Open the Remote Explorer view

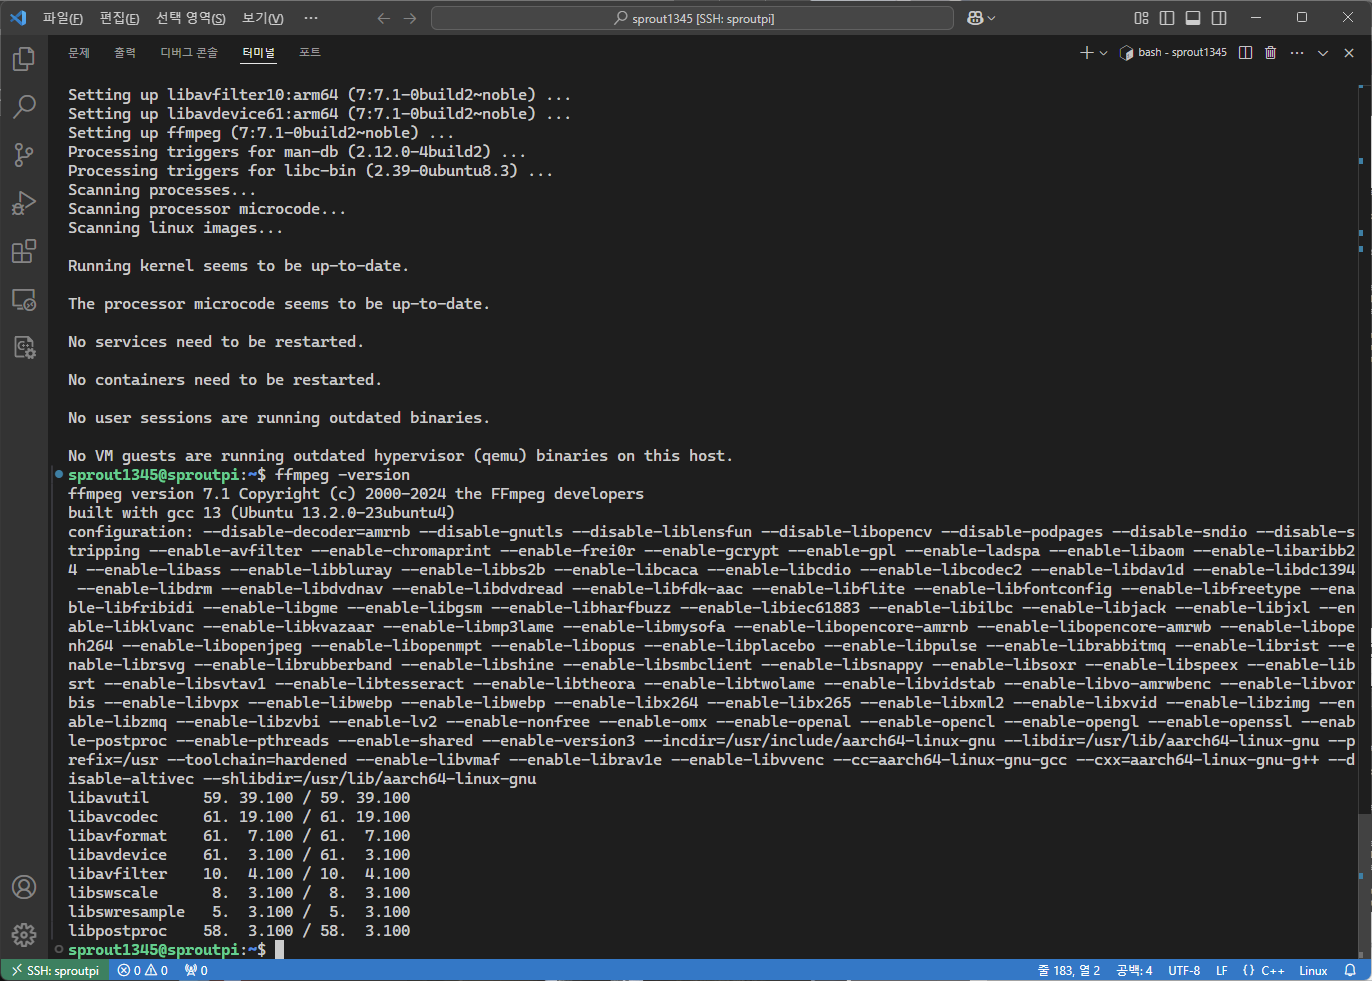24,299
